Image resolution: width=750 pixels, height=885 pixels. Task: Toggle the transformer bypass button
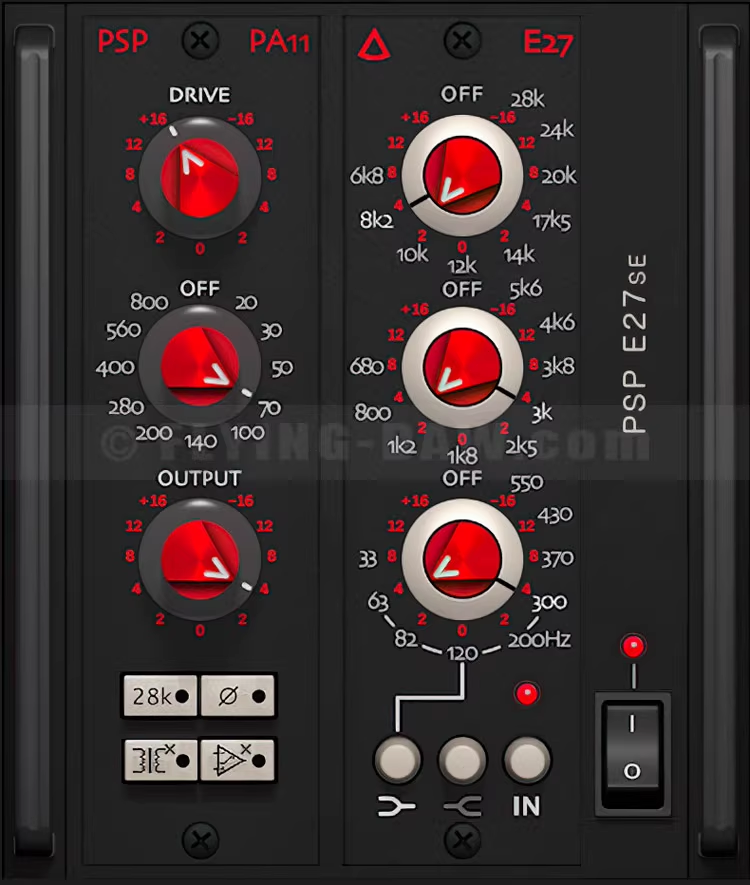pos(160,760)
